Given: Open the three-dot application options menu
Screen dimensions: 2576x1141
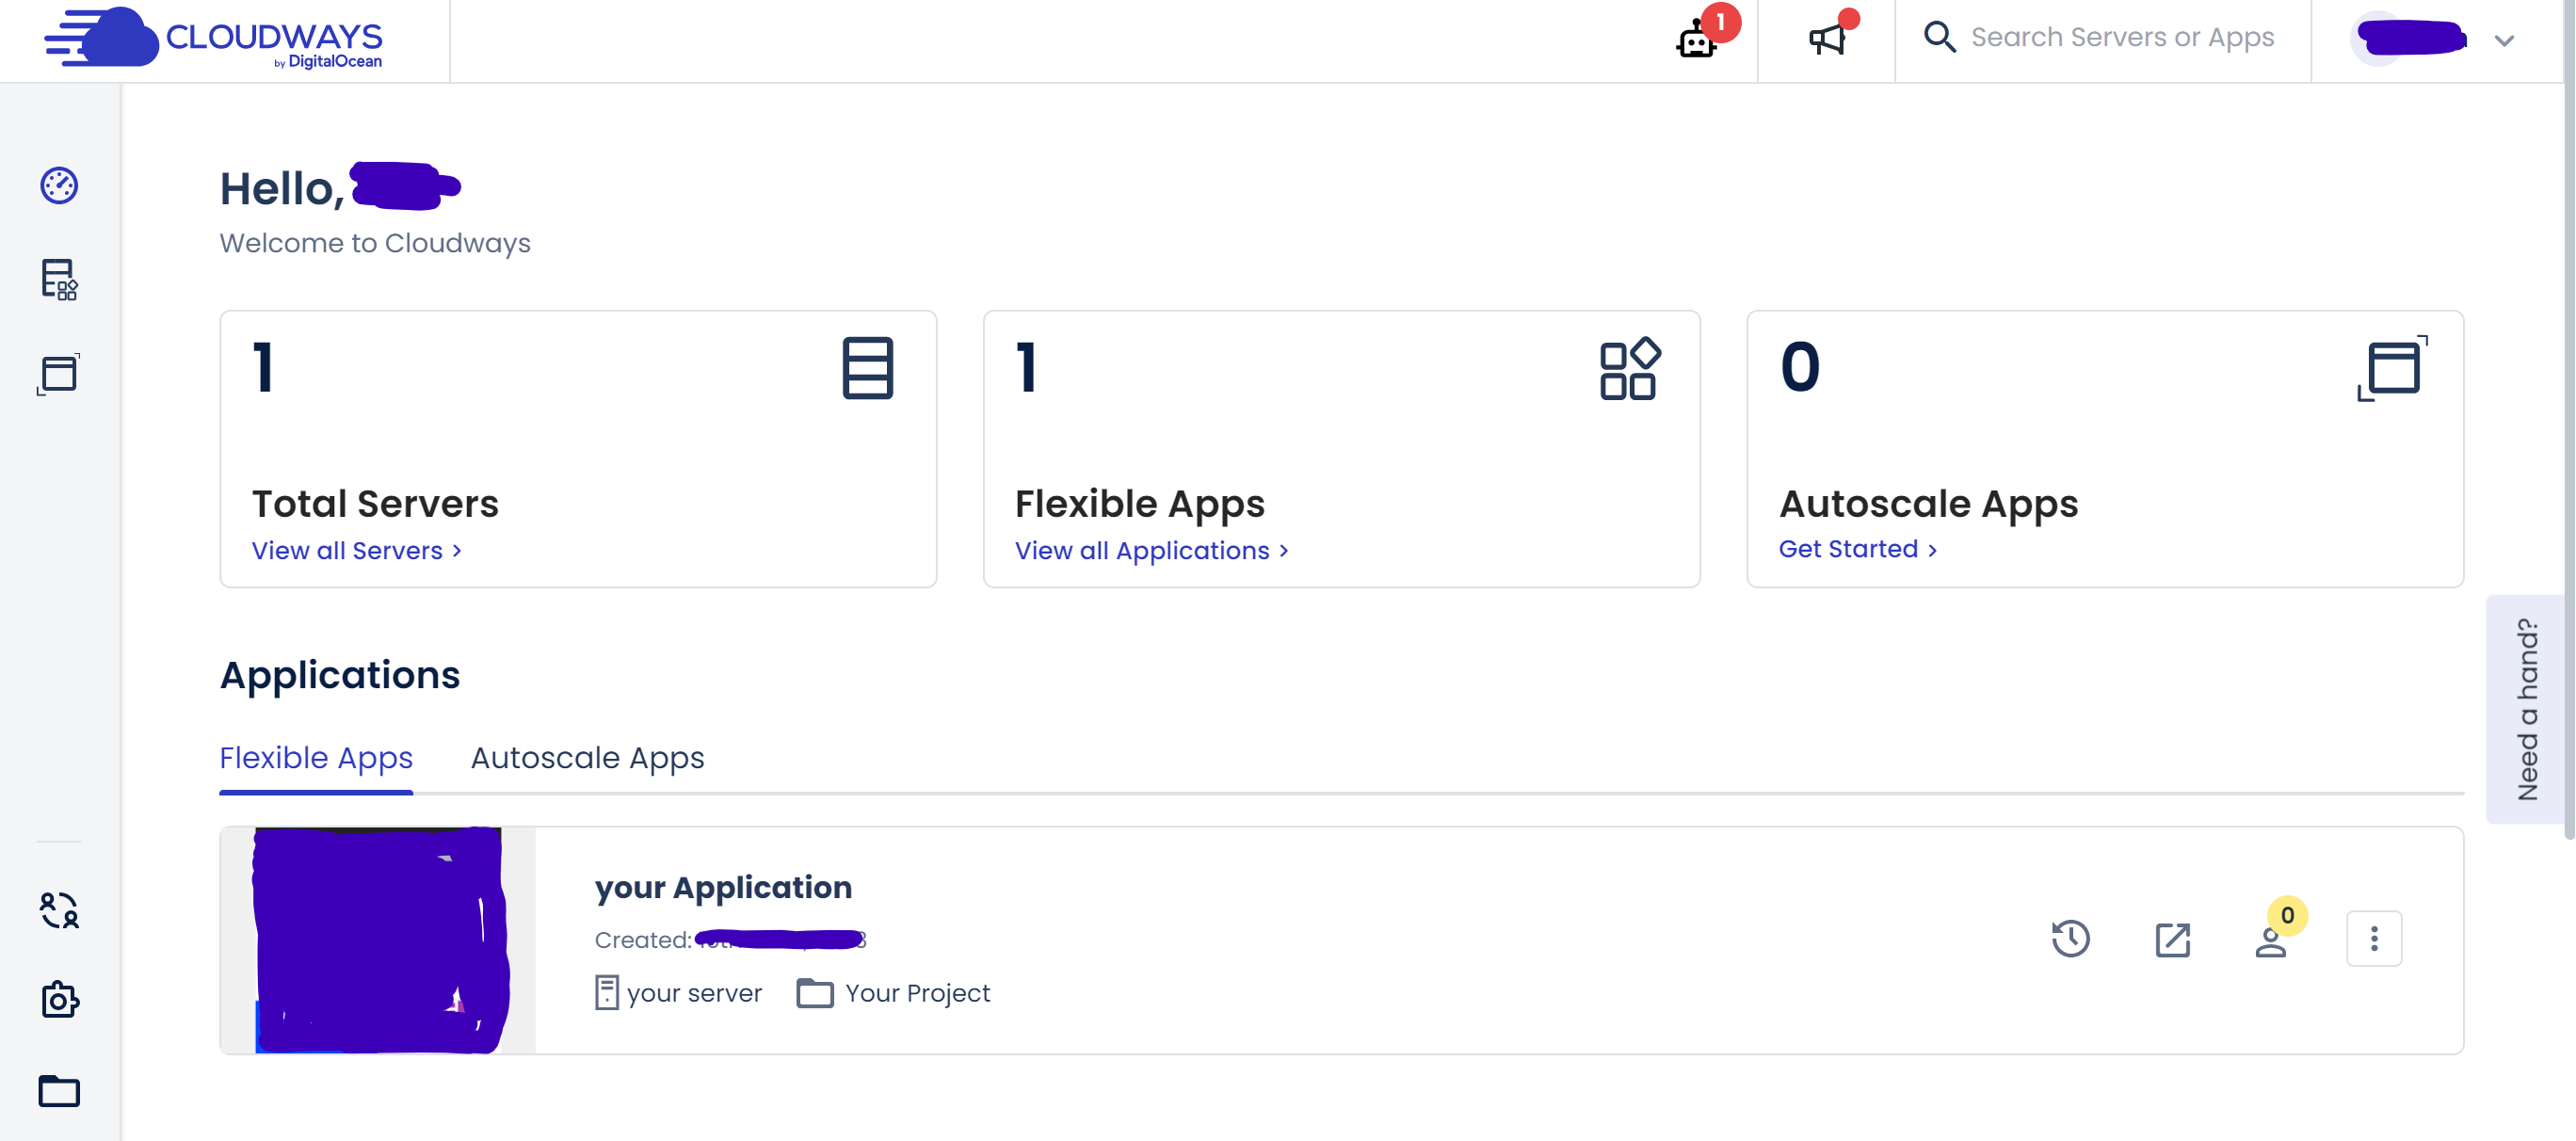Looking at the screenshot, I should point(2374,938).
